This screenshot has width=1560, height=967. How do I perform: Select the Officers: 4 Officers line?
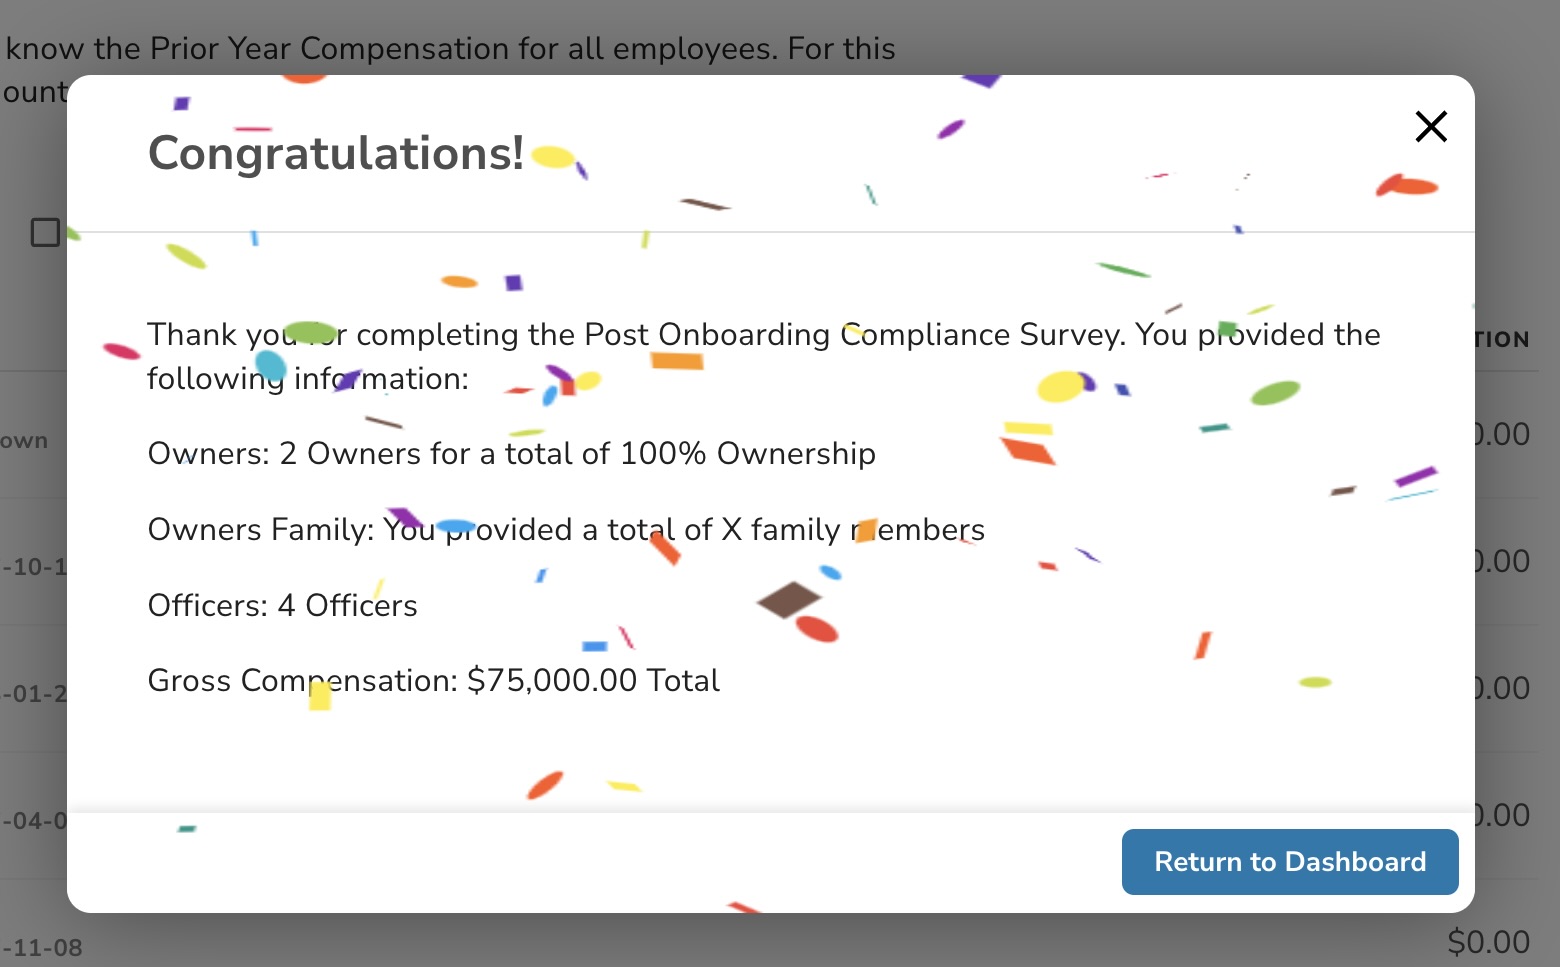point(282,605)
